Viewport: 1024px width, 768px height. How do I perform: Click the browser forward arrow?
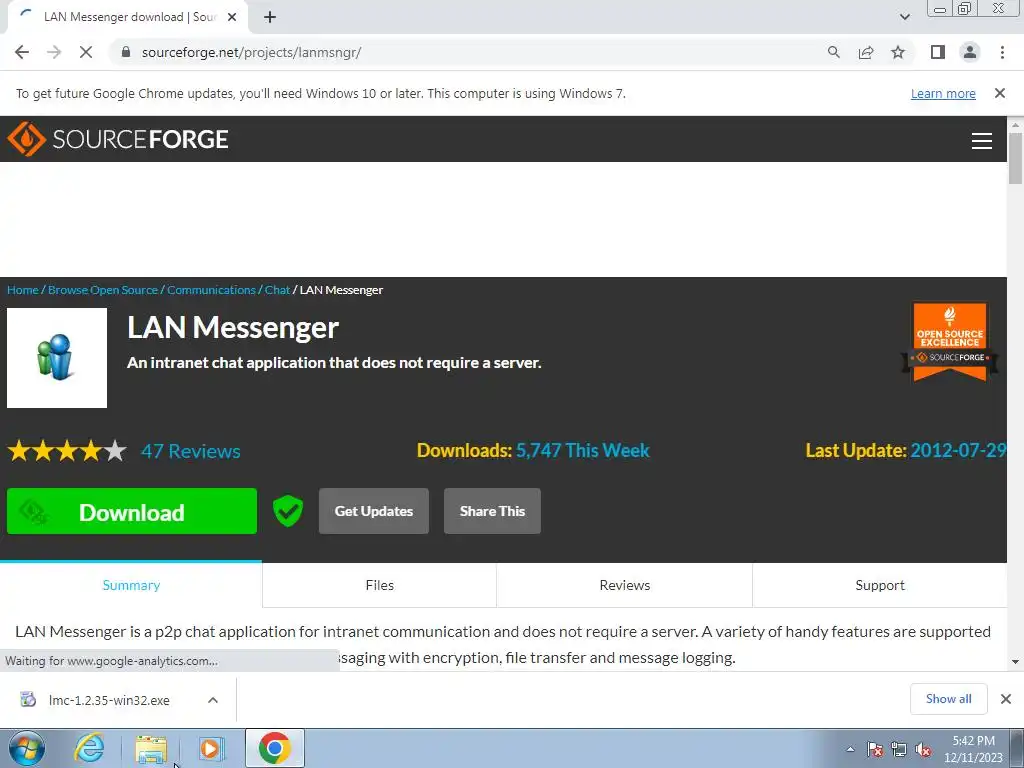pos(54,52)
